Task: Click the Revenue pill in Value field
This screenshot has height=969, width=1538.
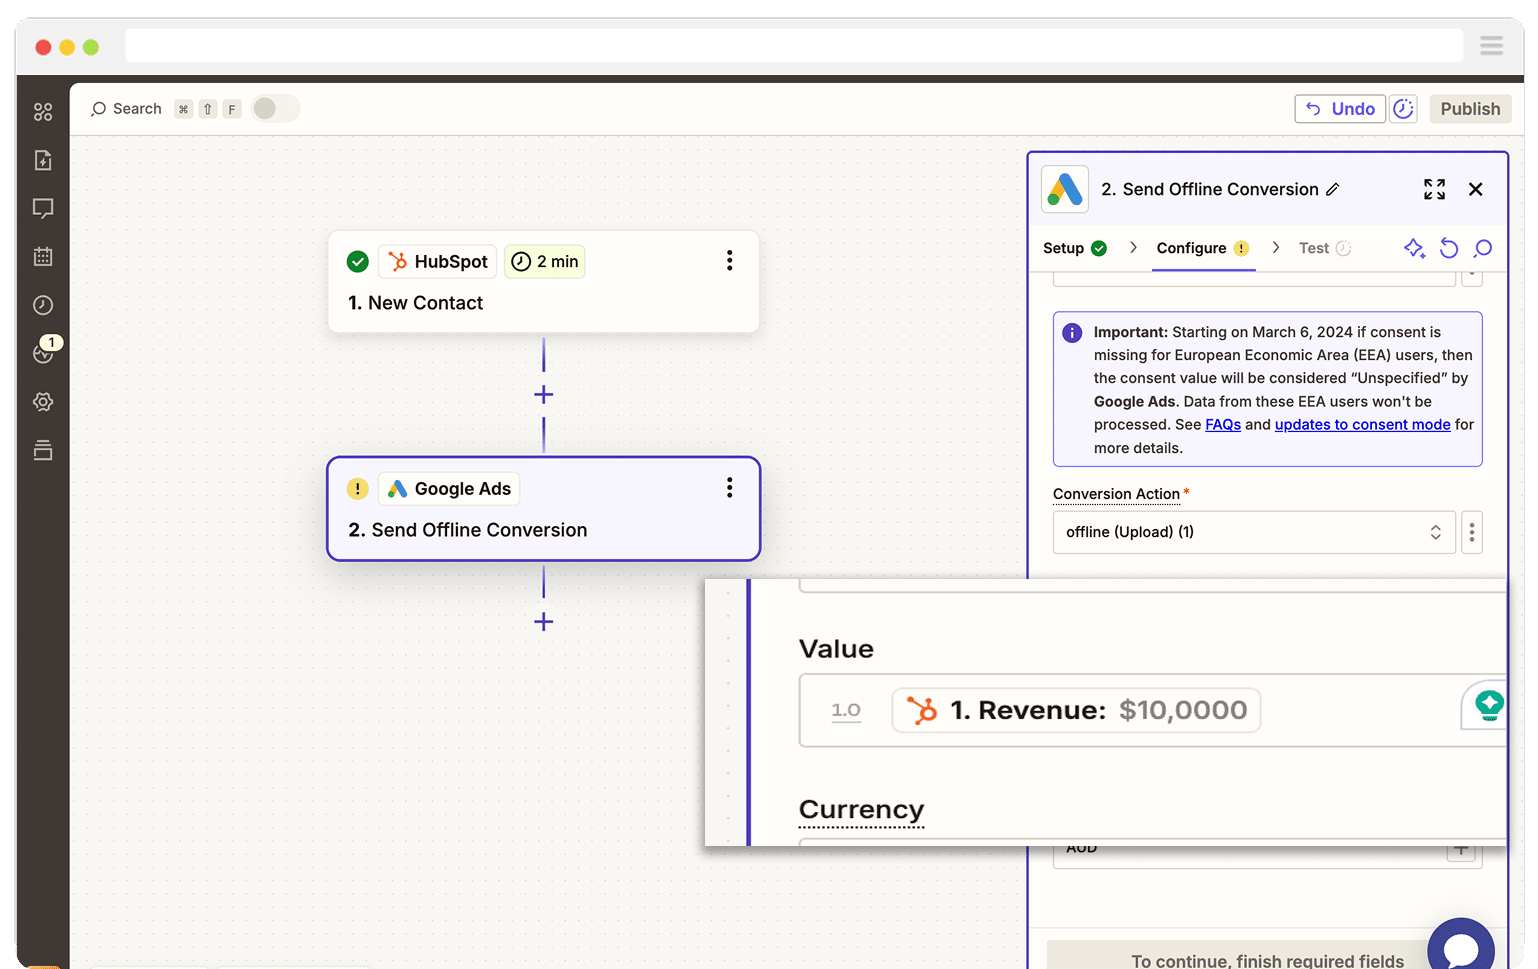Action: (1076, 710)
